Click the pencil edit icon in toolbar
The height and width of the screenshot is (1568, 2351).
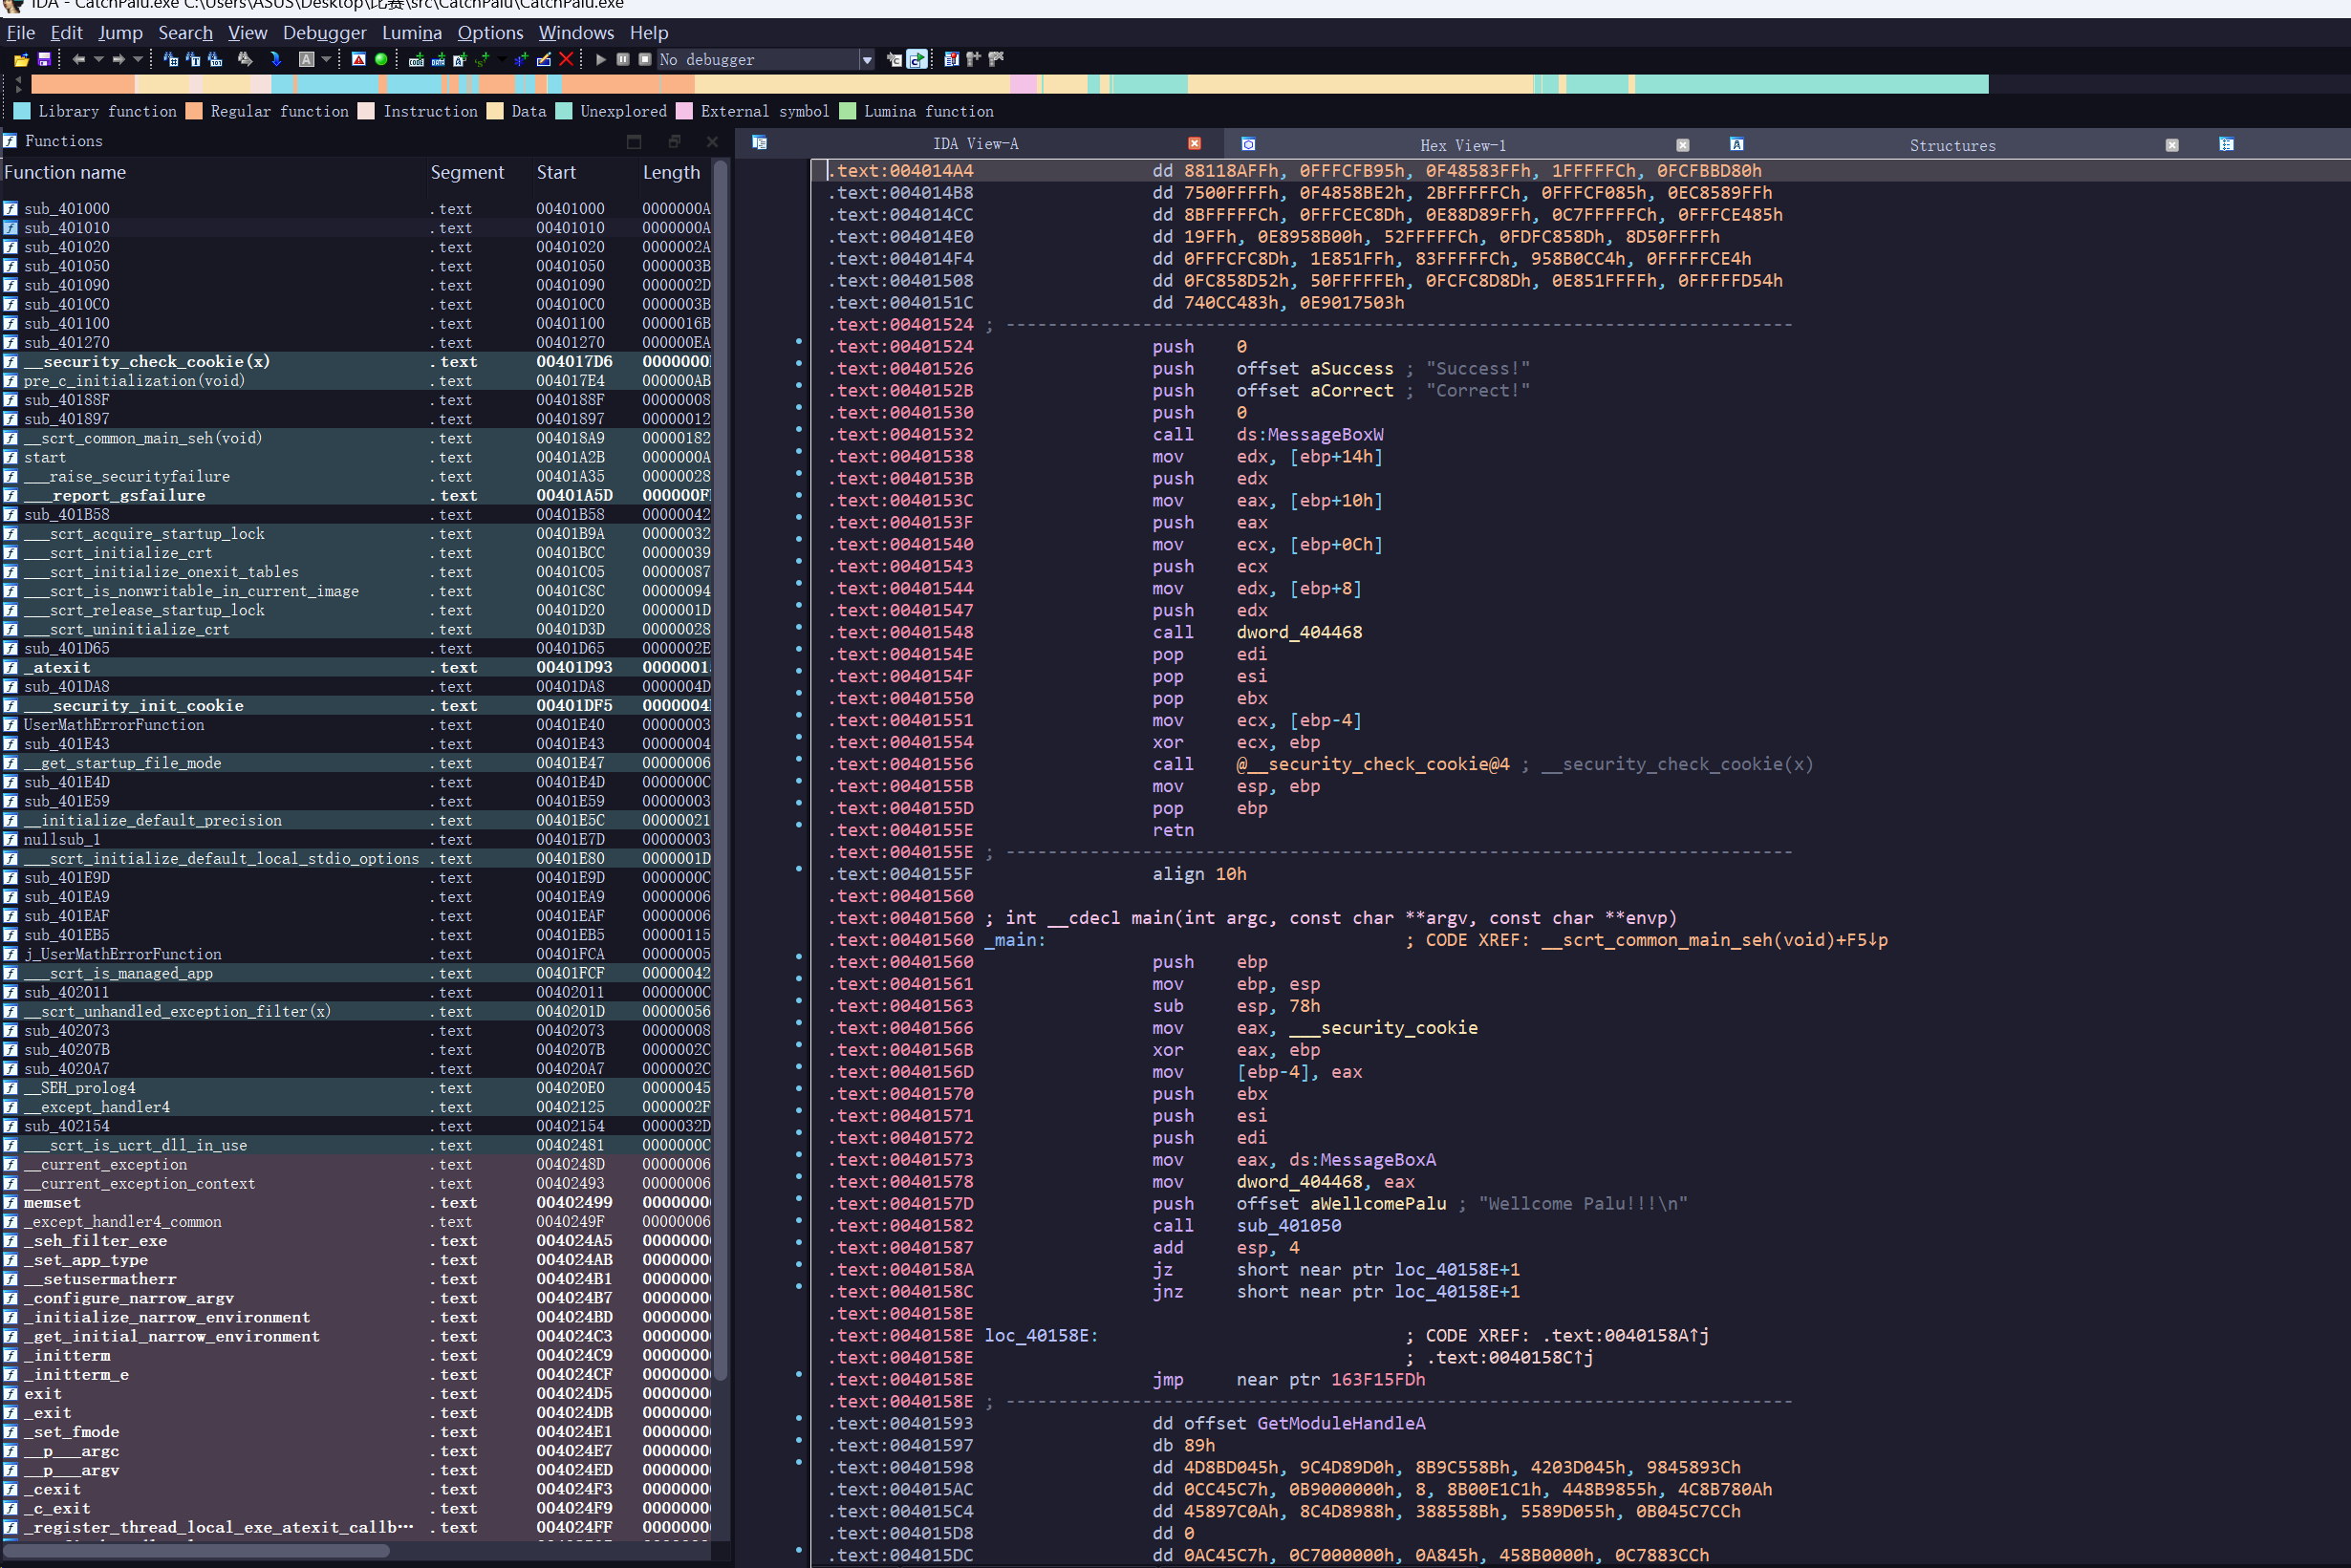[x=544, y=60]
